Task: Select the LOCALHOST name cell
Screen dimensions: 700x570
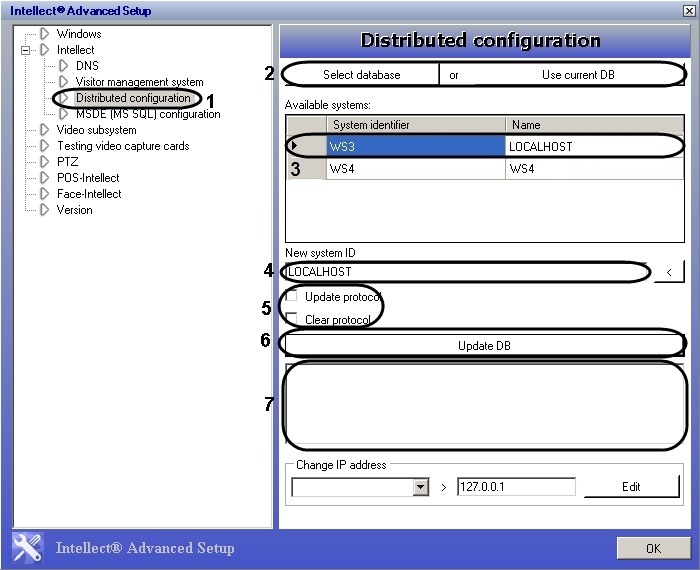Action: point(594,146)
